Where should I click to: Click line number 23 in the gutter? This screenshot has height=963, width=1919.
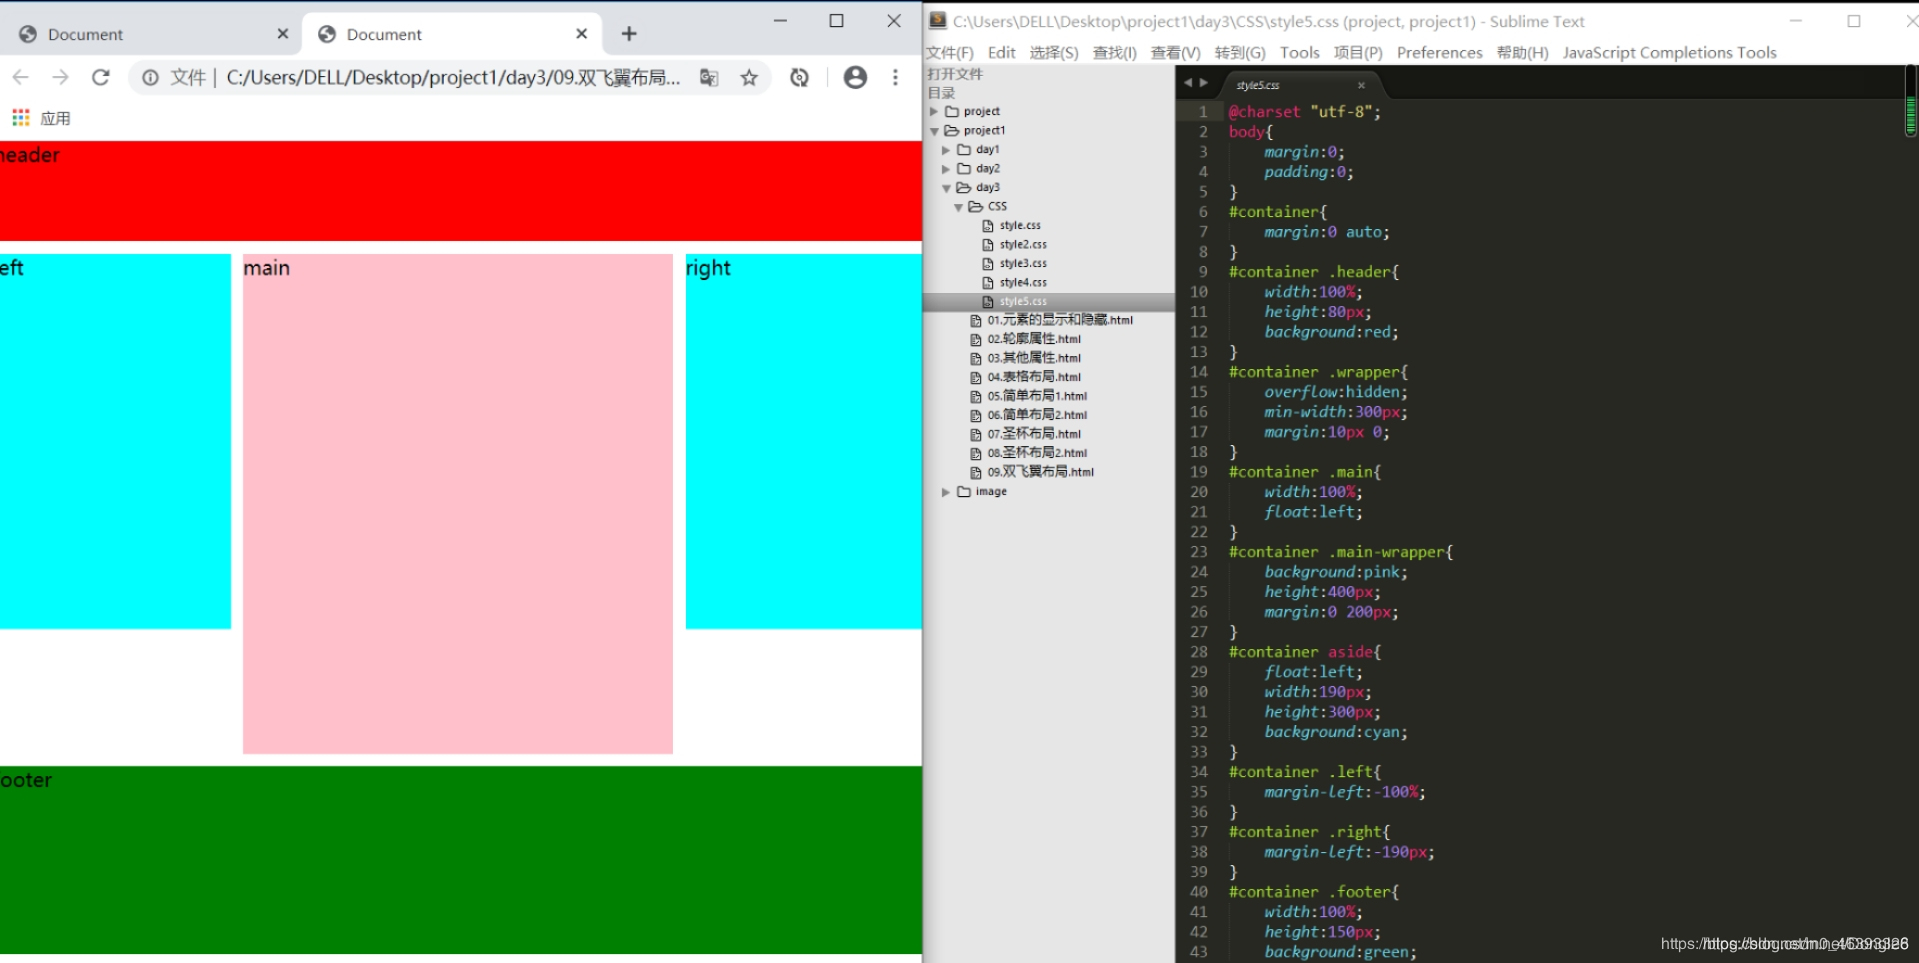click(x=1198, y=551)
